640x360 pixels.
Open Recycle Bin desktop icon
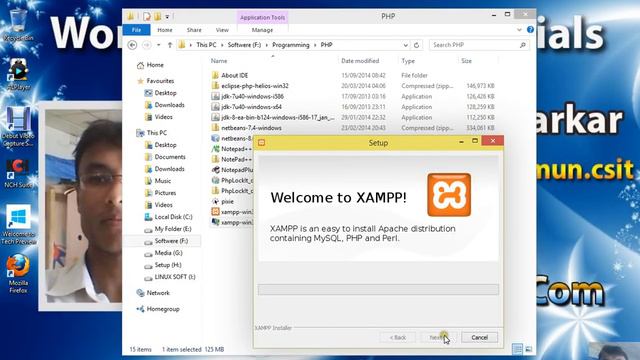18,24
